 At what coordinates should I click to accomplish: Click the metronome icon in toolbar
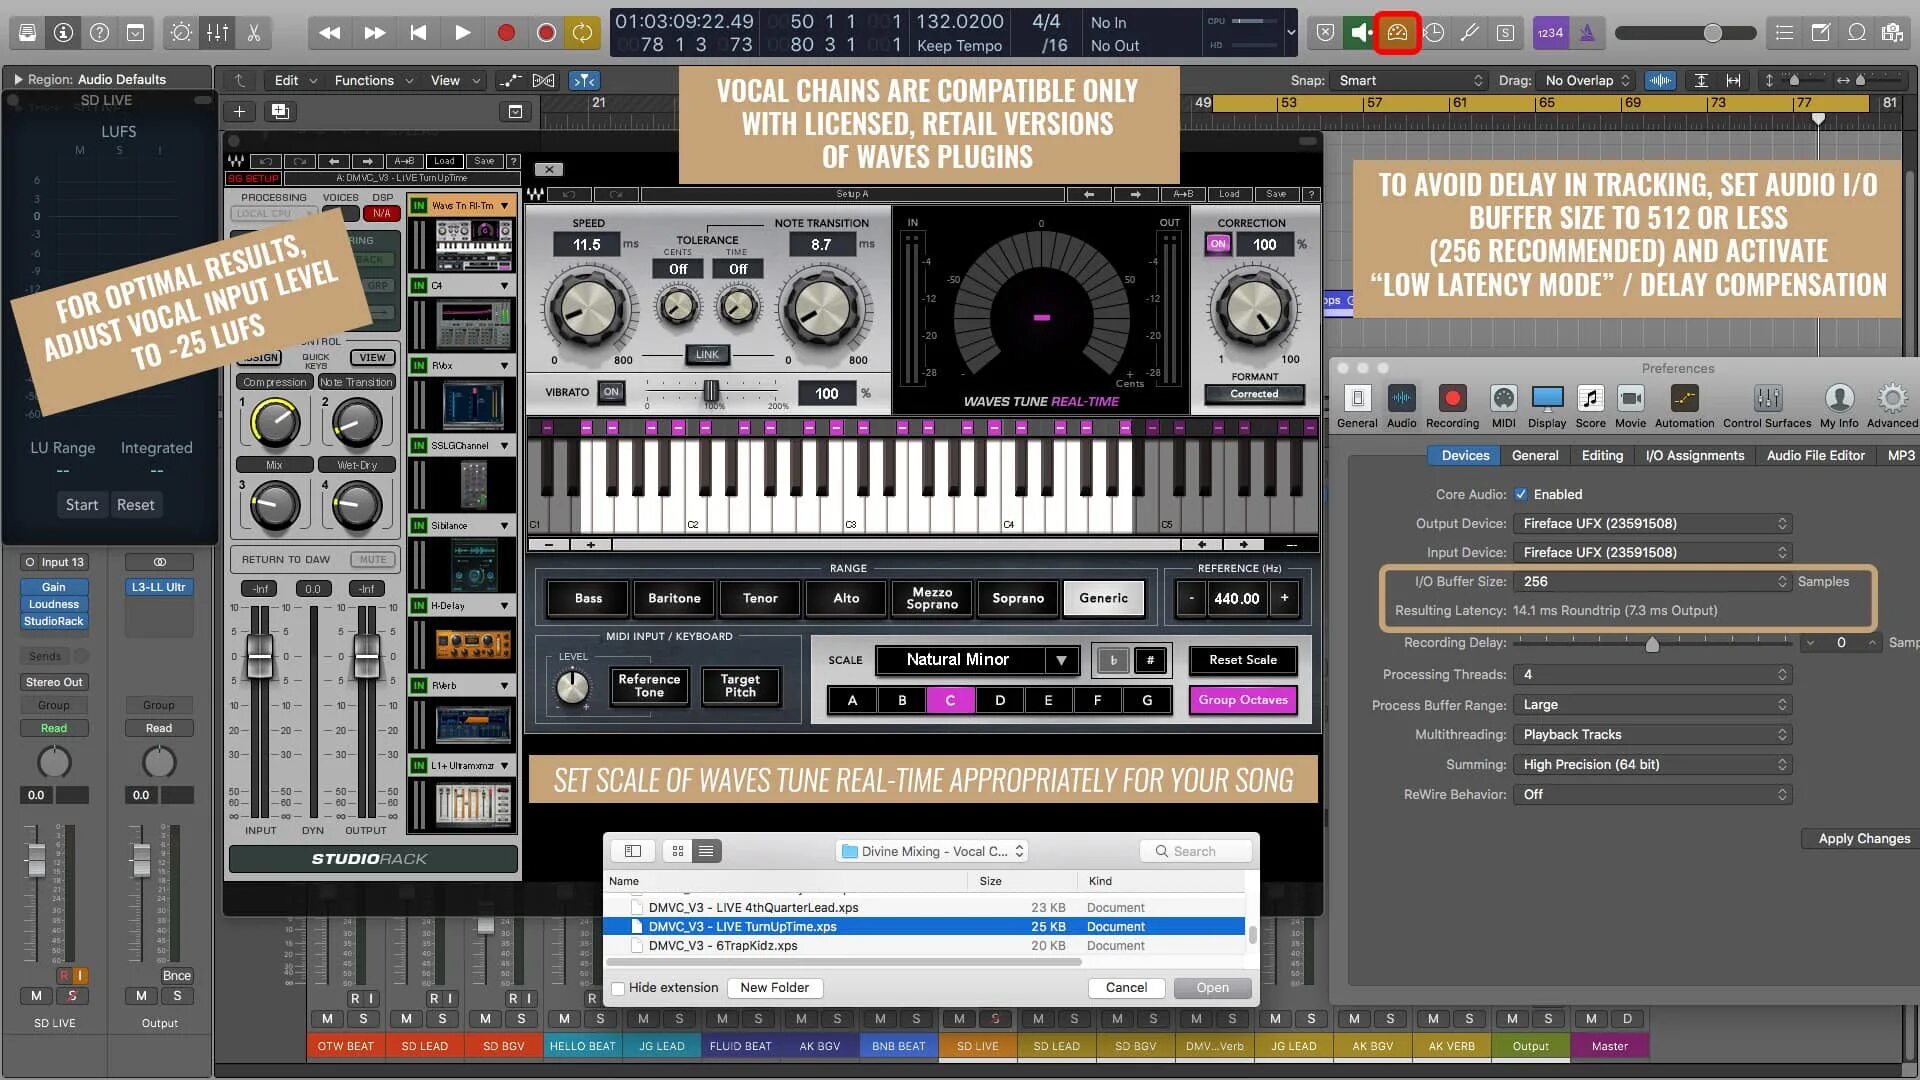1587,33
